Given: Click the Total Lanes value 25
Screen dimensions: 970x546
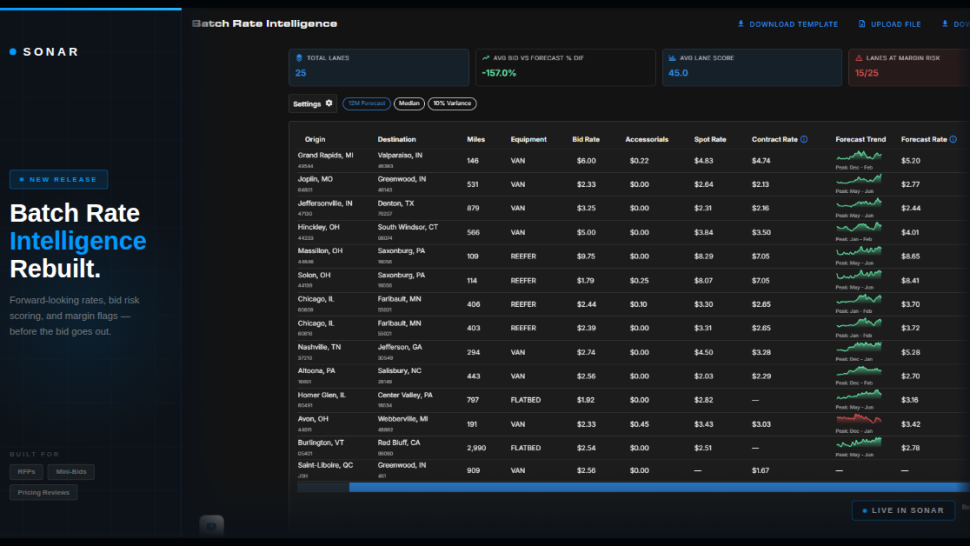Looking at the screenshot, I should 301,73.
